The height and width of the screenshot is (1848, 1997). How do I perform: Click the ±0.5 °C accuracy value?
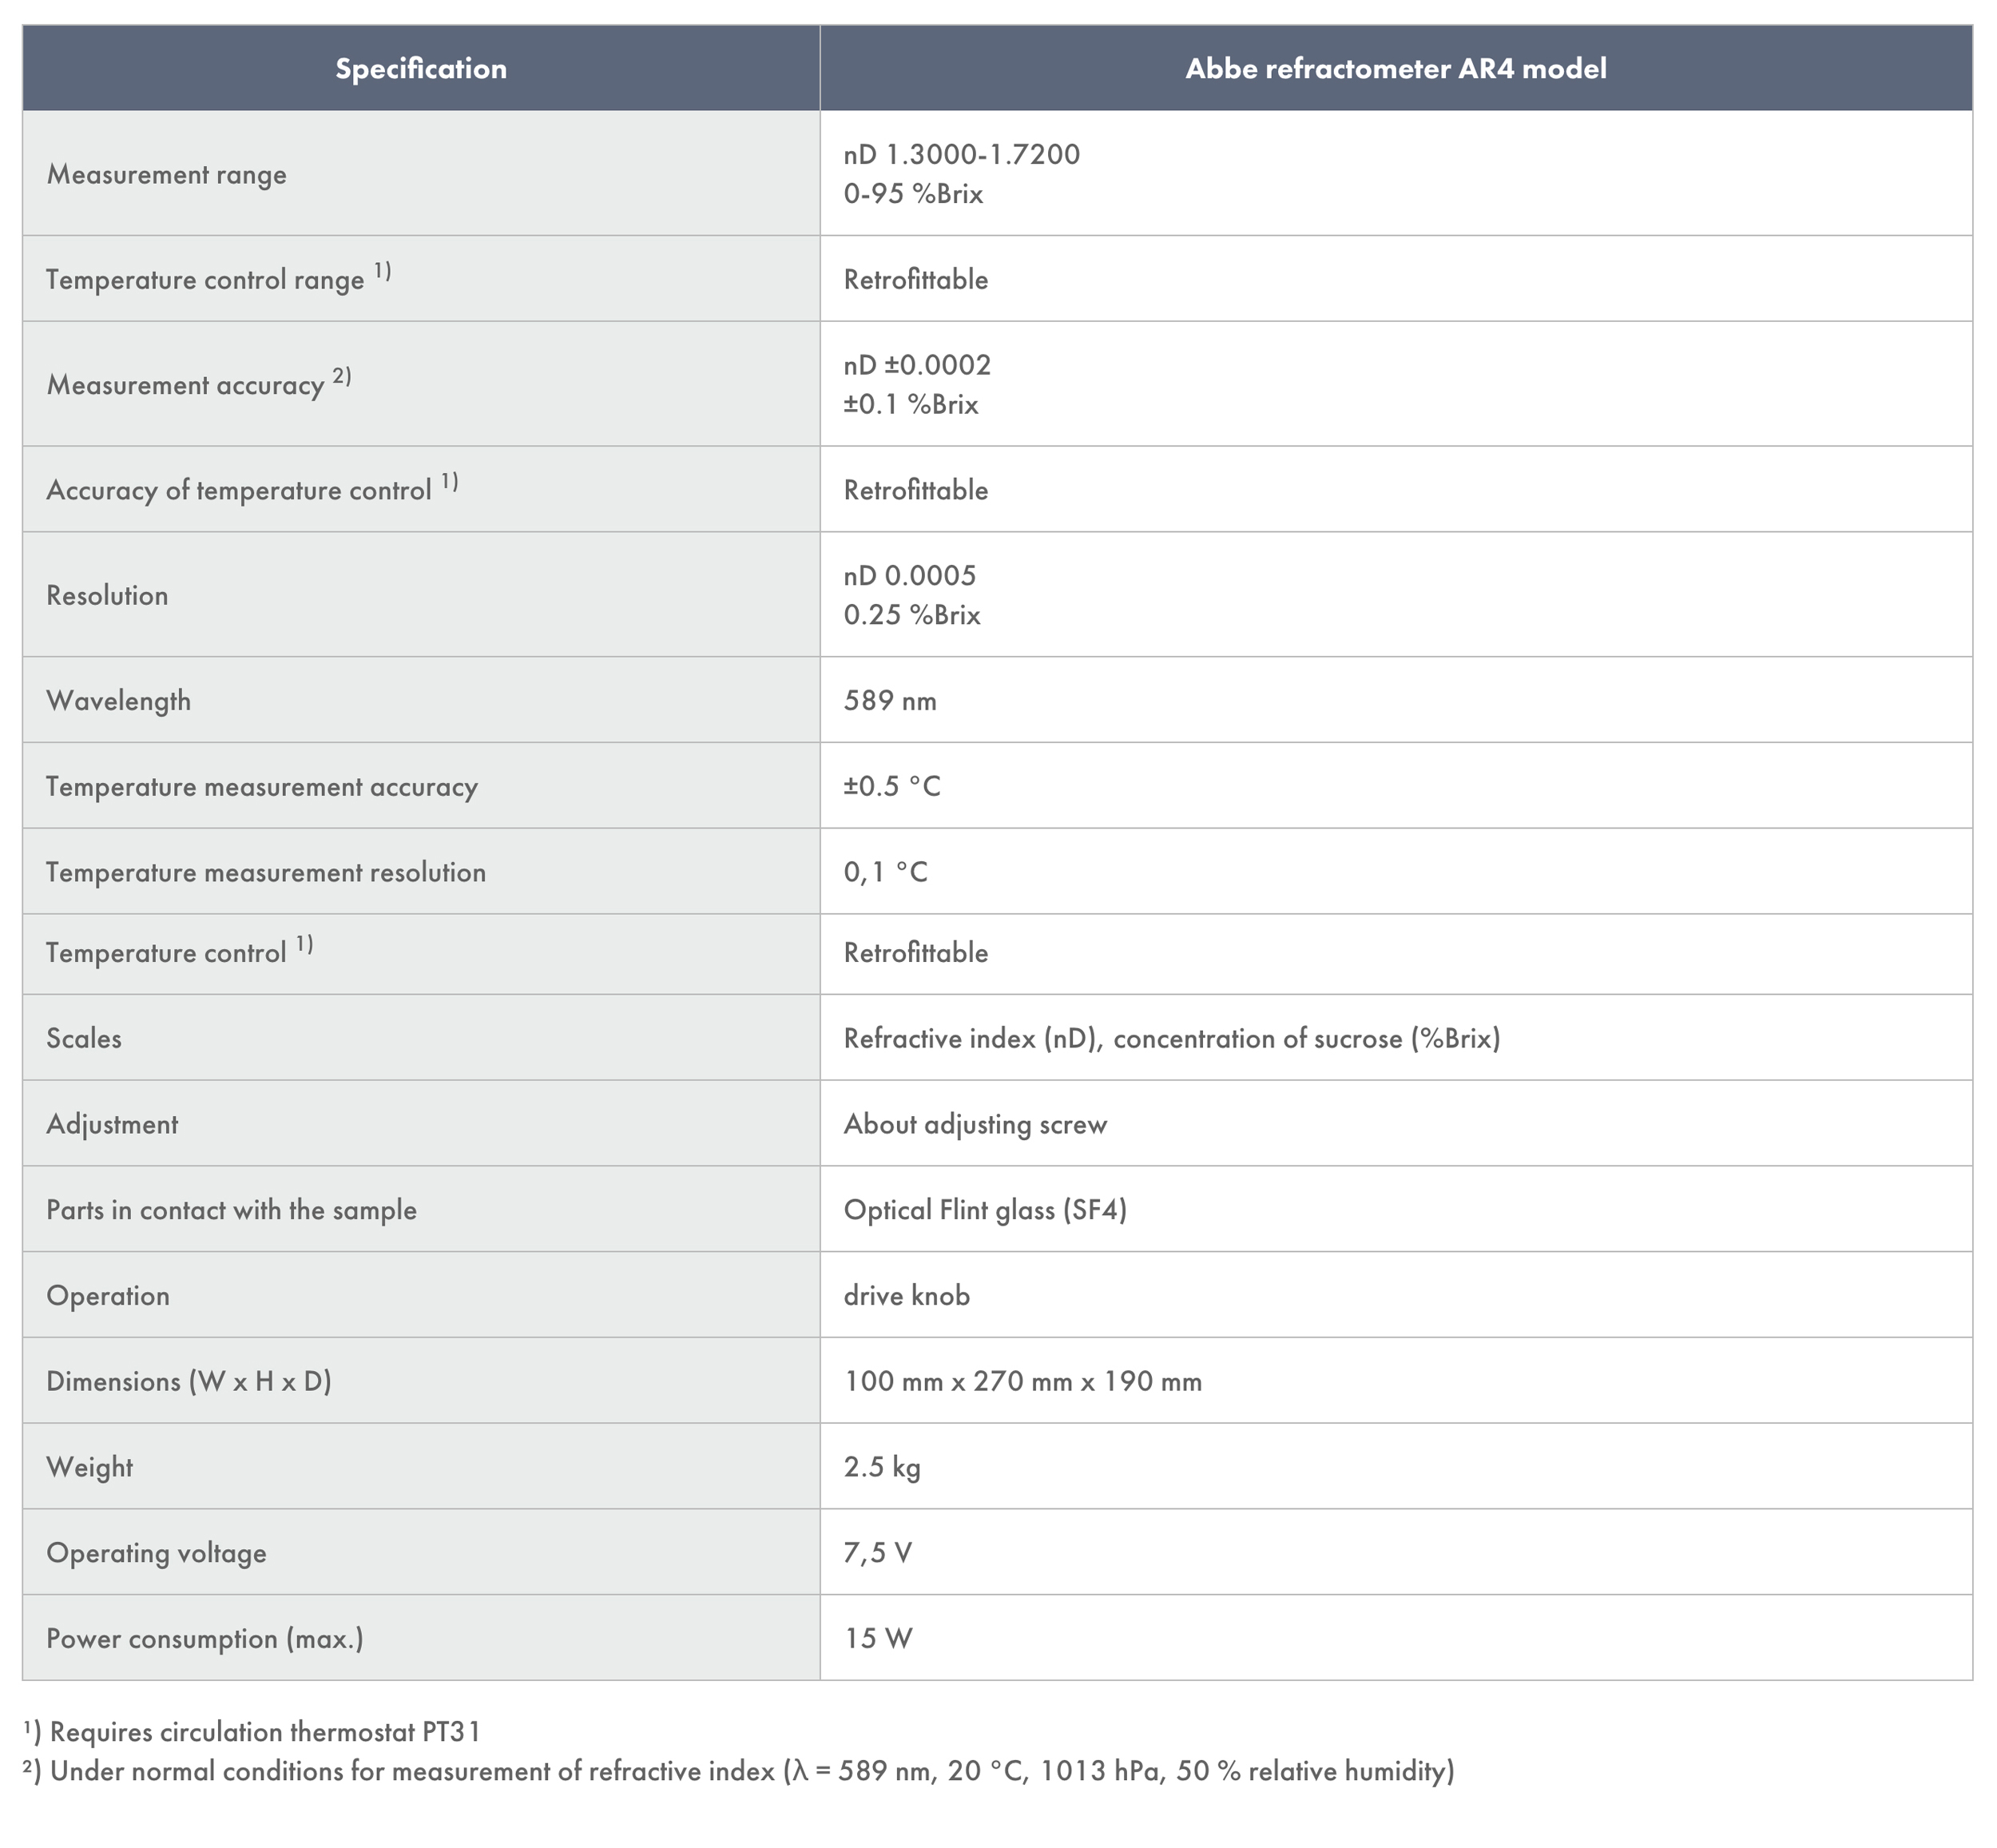coord(892,787)
